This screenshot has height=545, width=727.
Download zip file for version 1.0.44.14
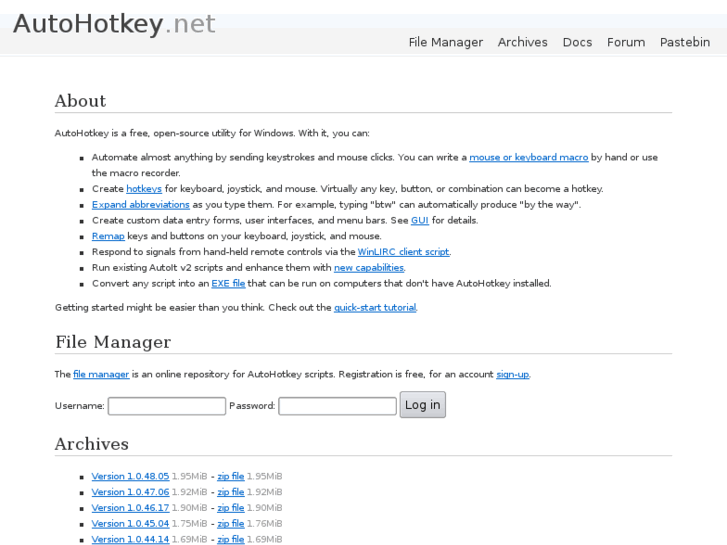(x=231, y=539)
